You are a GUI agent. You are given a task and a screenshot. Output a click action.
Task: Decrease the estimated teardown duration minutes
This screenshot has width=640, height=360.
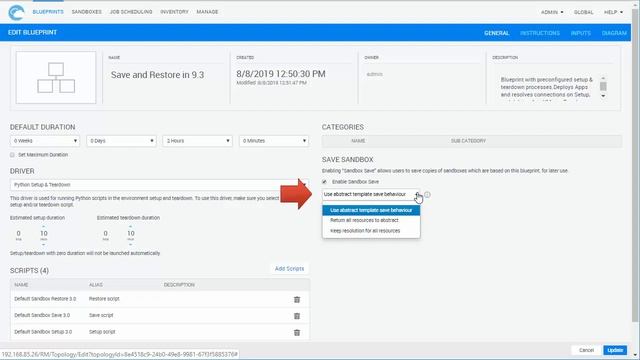(131, 244)
